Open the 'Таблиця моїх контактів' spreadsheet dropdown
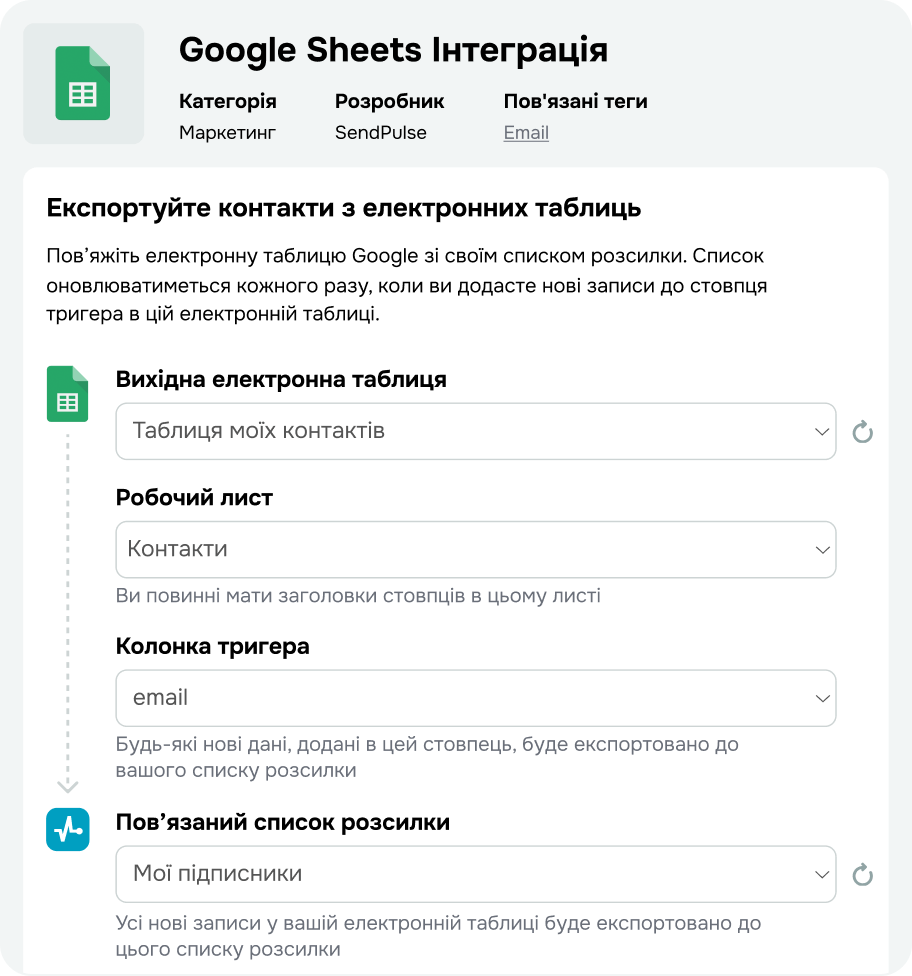 (475, 432)
